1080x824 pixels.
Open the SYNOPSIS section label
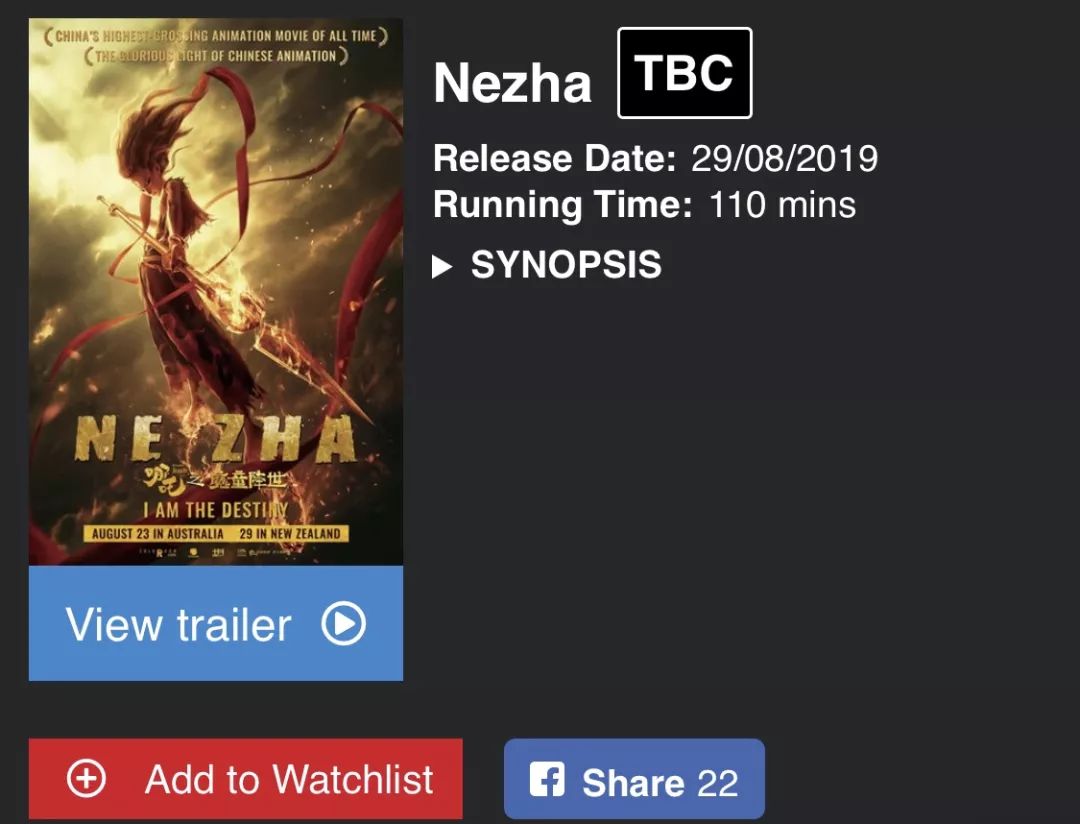click(566, 265)
